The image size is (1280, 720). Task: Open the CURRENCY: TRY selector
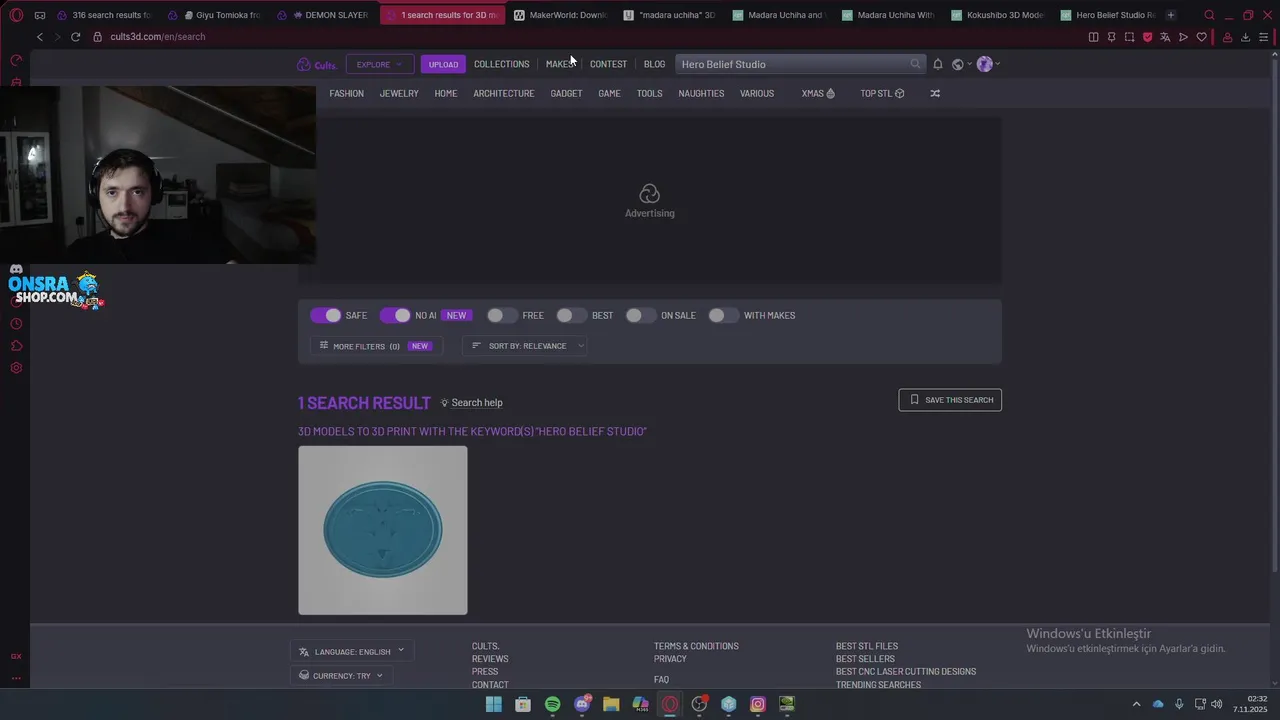click(341, 675)
